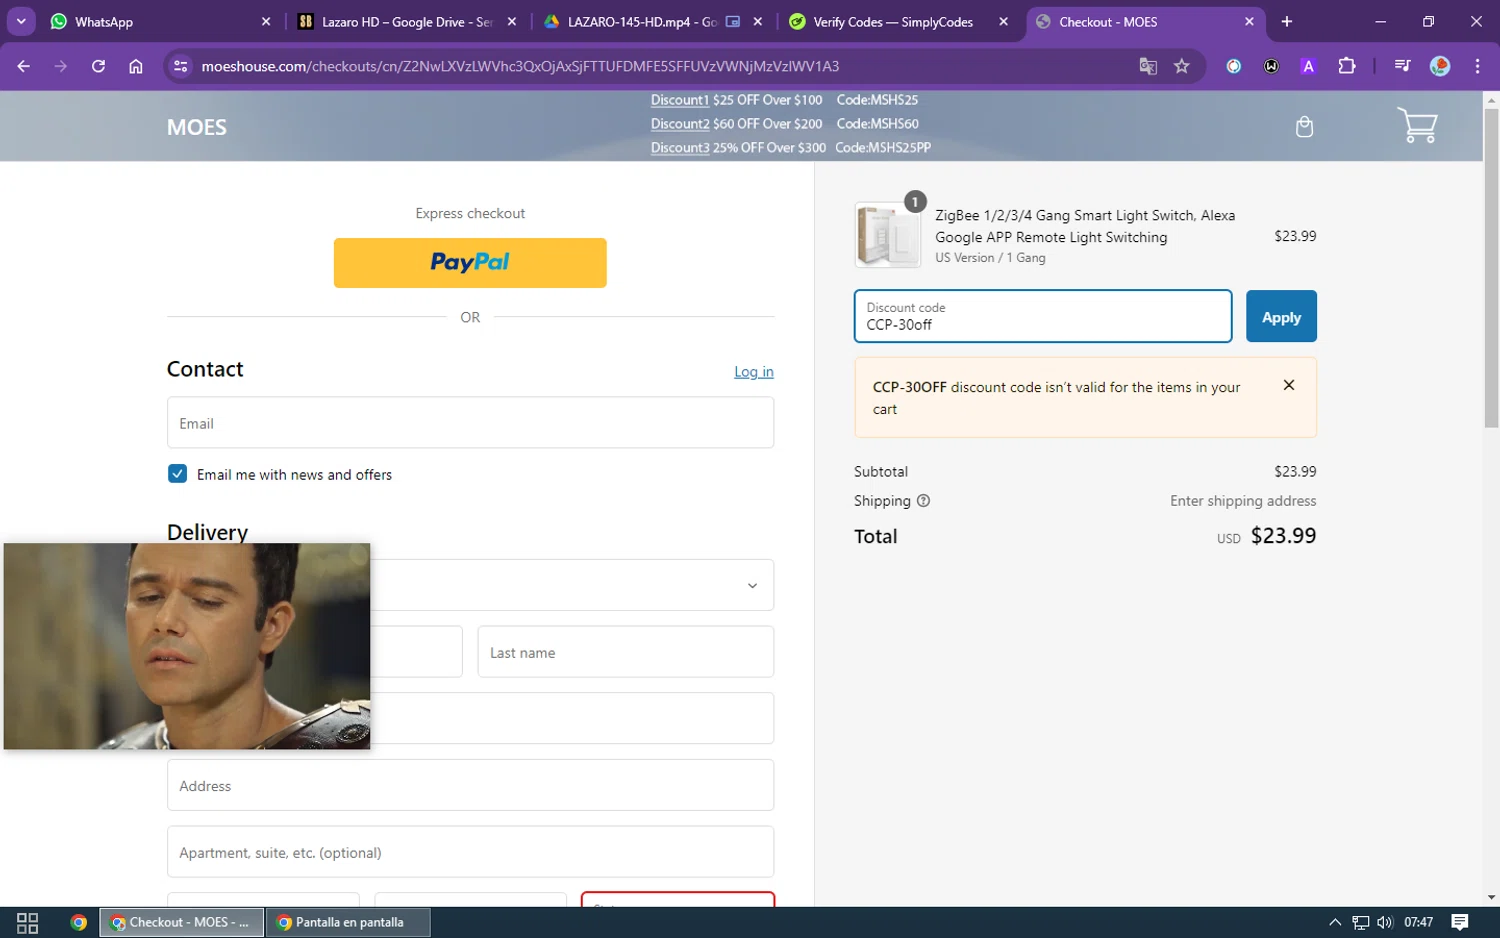
Task: Select the Checkout - MOES tab
Action: pos(1144,21)
